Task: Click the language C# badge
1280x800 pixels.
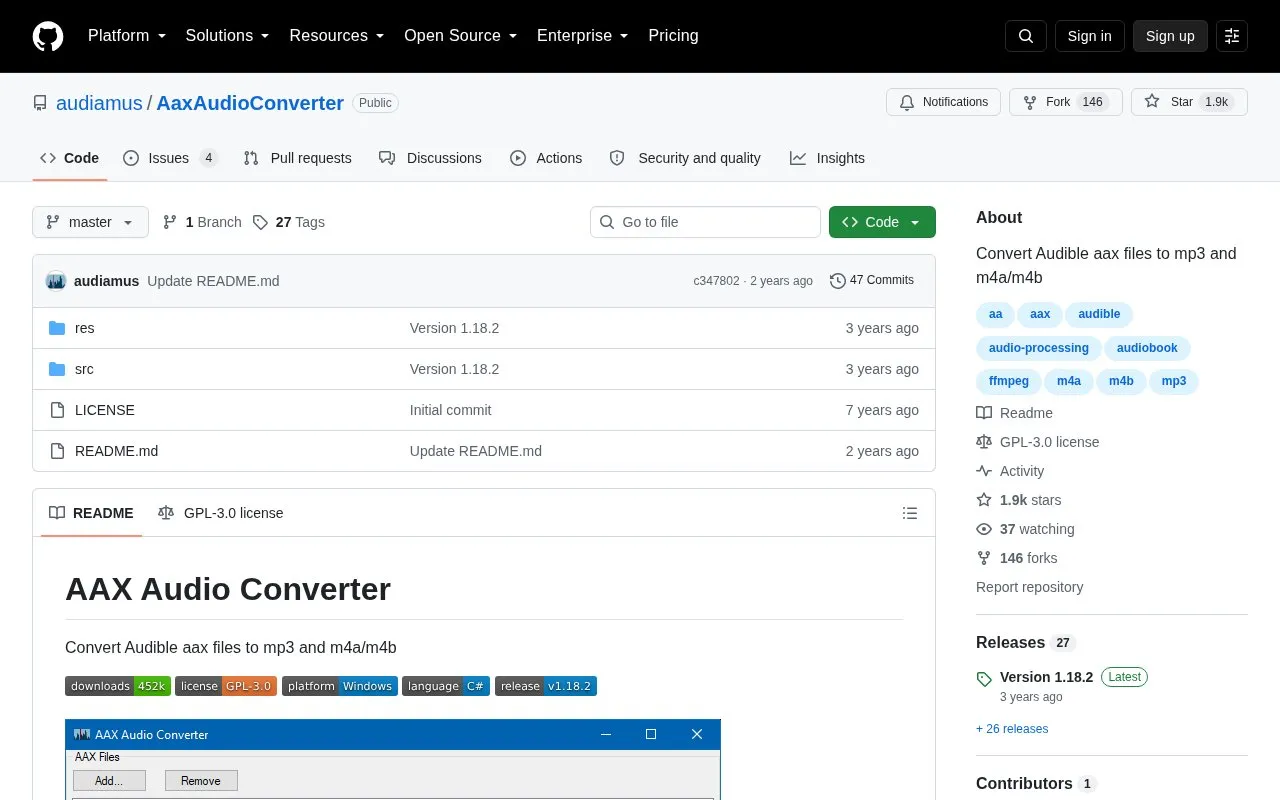Action: coord(446,686)
